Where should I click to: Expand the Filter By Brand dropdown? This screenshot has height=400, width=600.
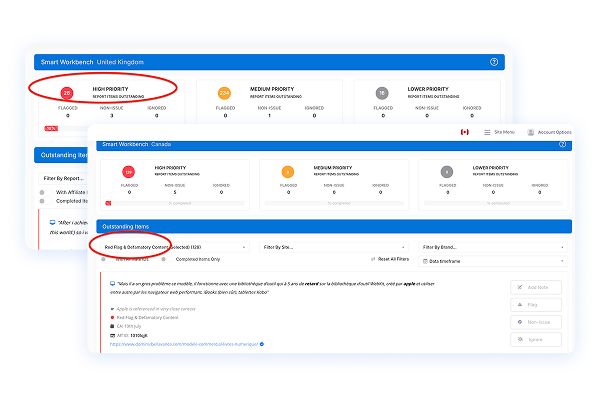(x=492, y=246)
